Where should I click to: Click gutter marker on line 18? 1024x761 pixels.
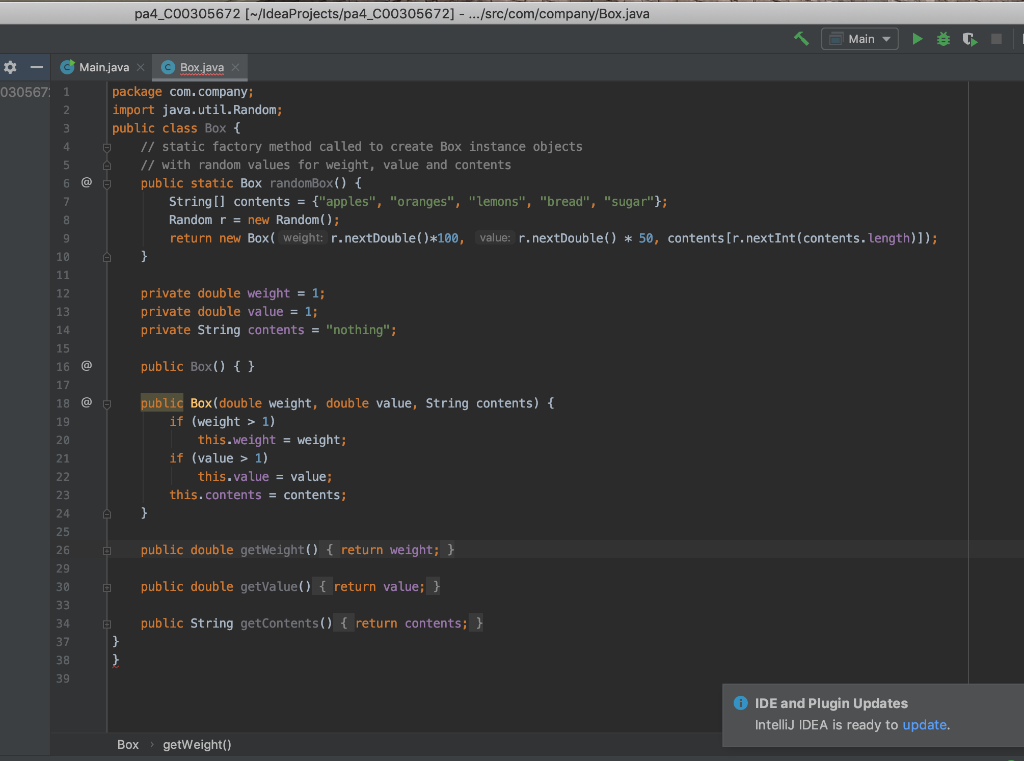(86, 402)
